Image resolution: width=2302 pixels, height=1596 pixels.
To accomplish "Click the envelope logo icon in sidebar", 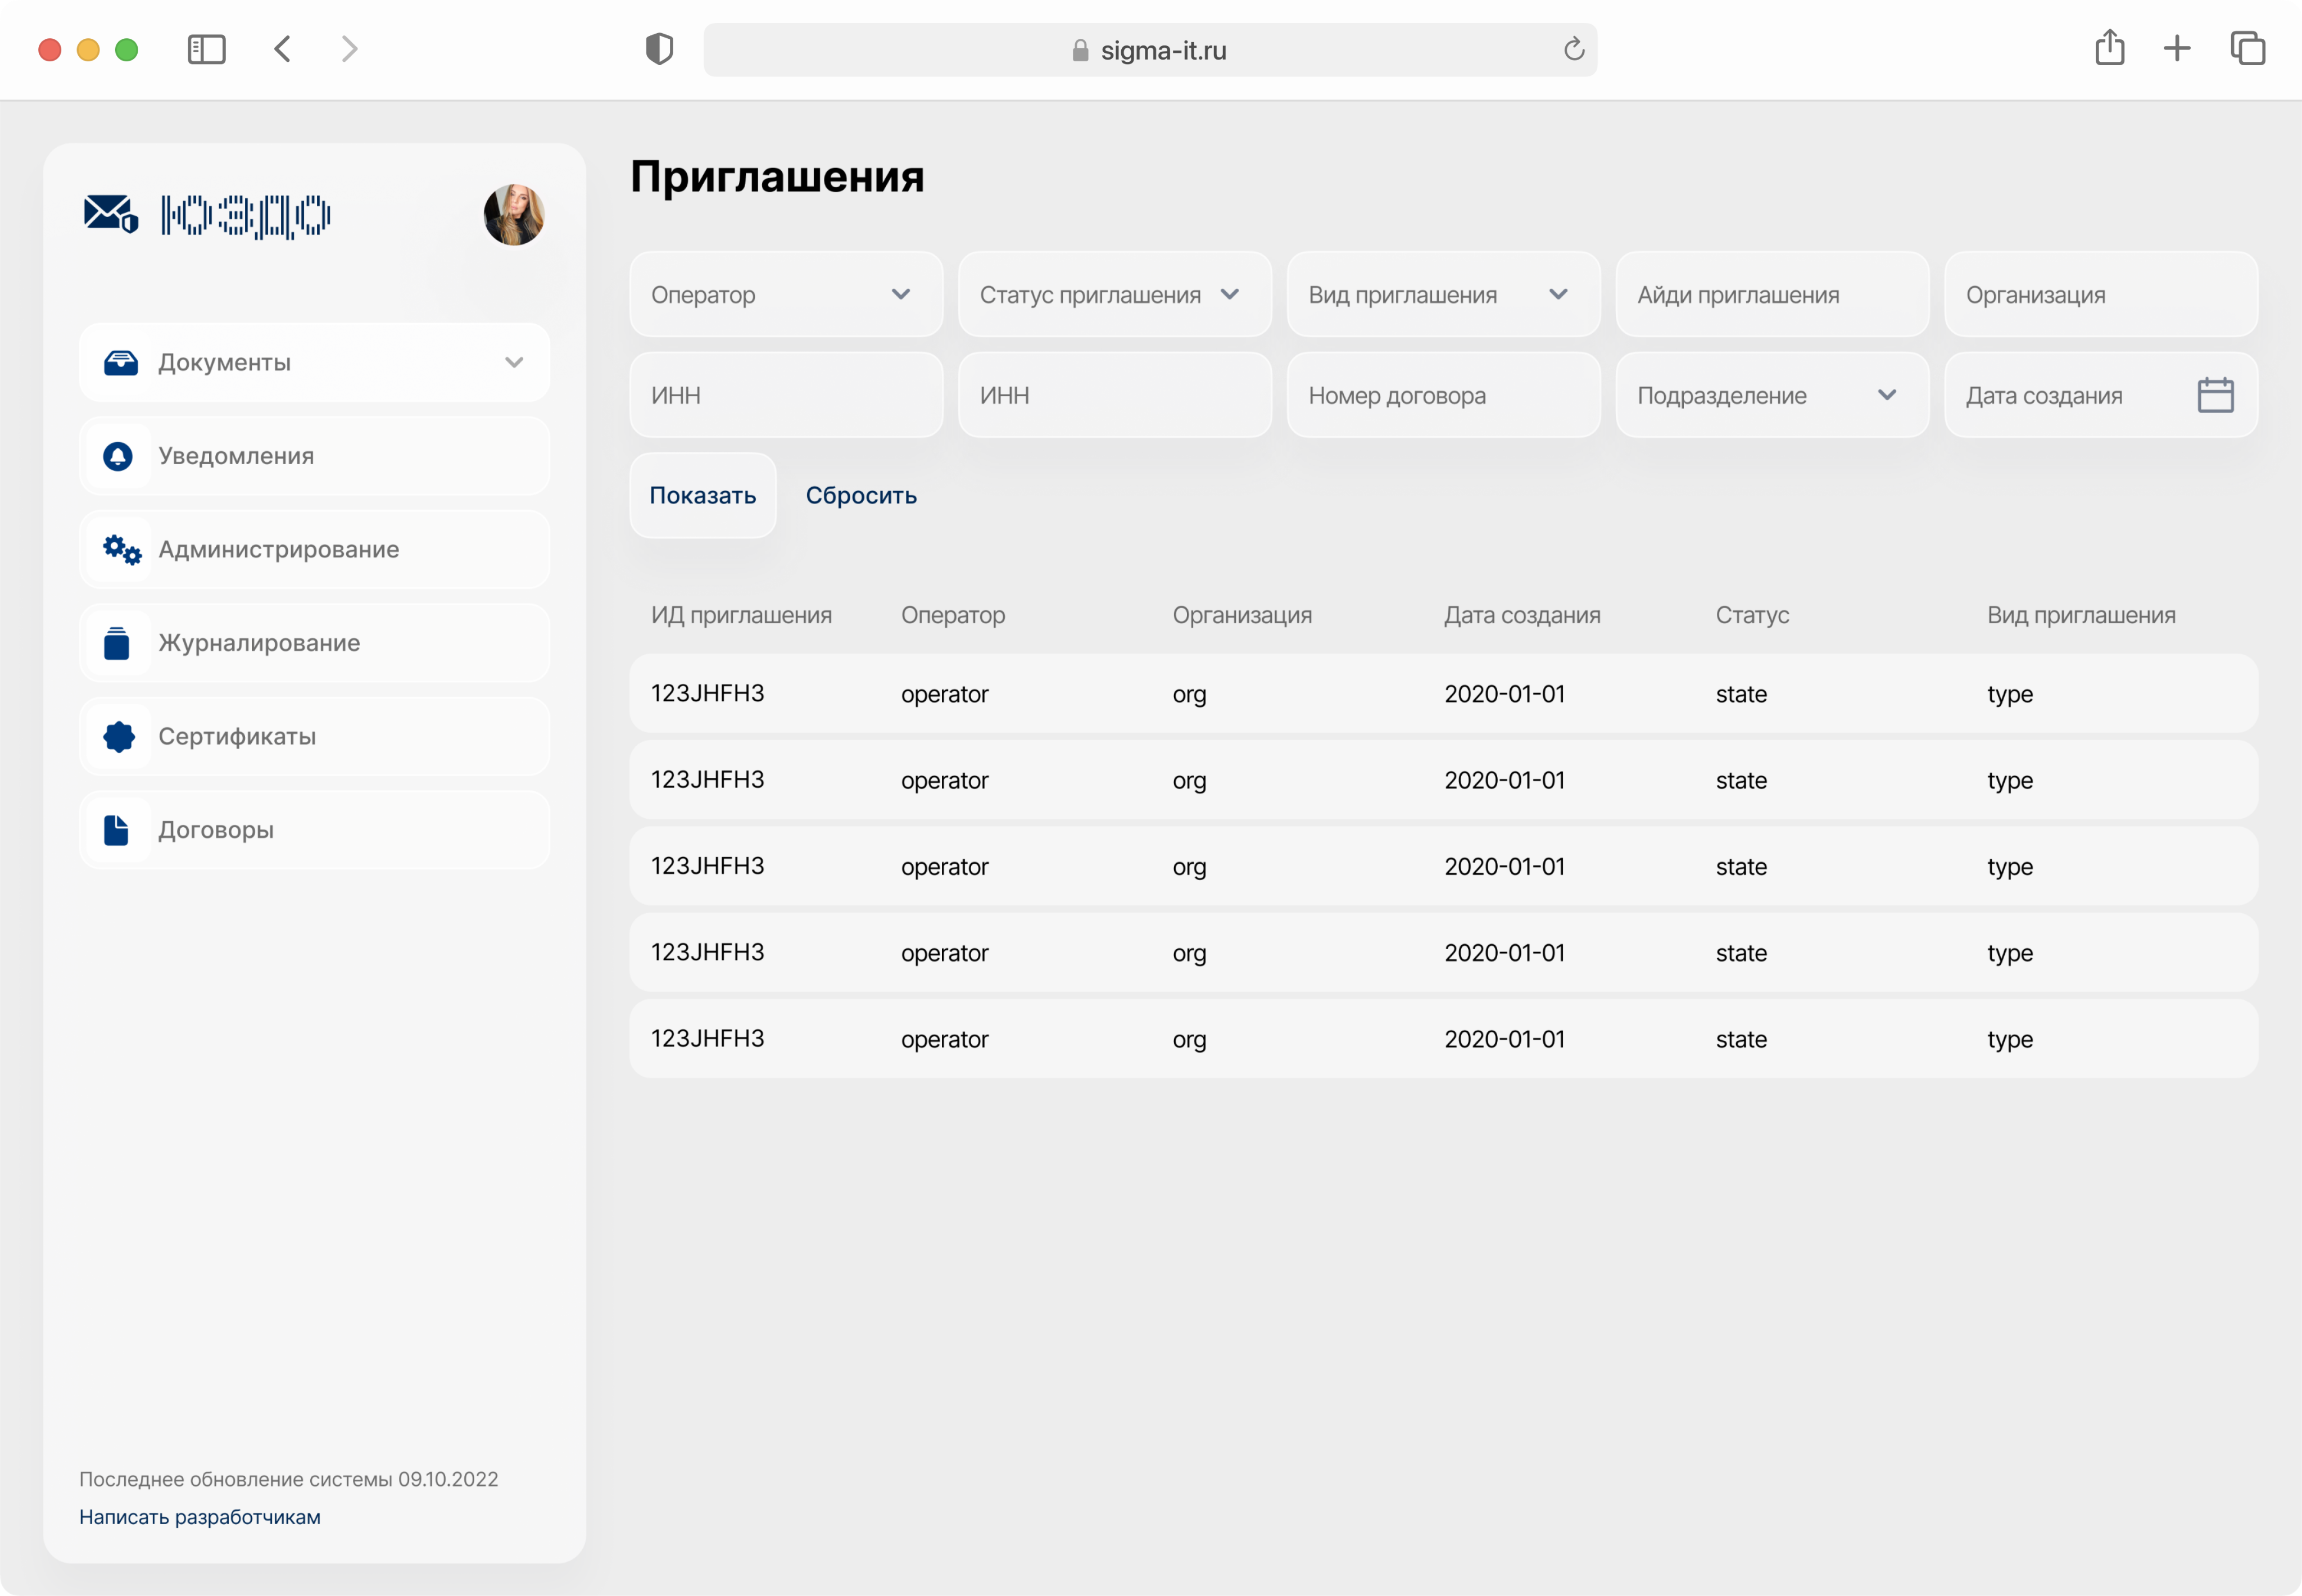I will coord(110,214).
